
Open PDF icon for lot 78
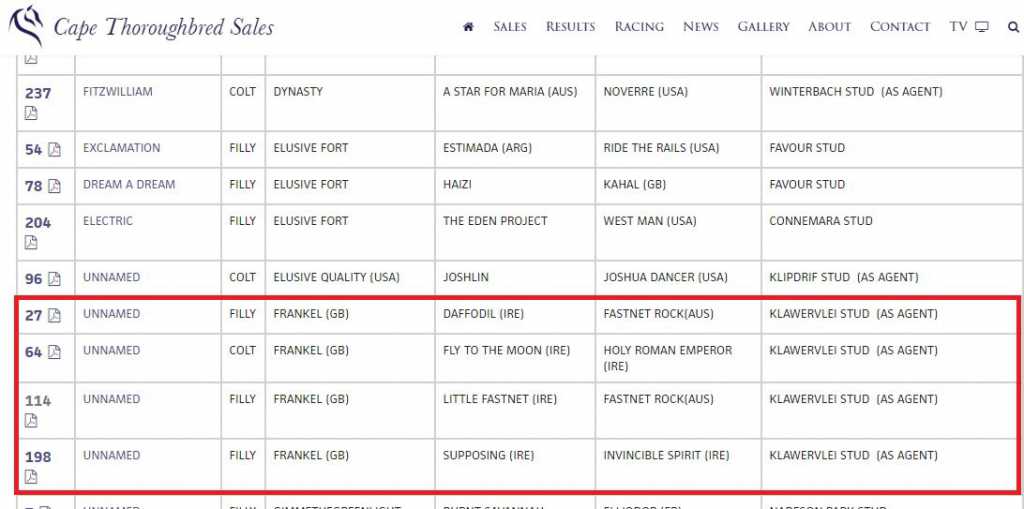(x=54, y=186)
